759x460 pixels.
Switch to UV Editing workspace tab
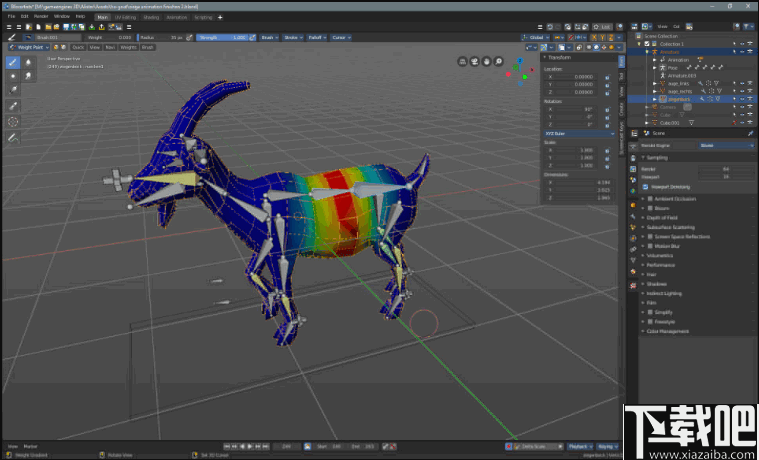point(125,17)
